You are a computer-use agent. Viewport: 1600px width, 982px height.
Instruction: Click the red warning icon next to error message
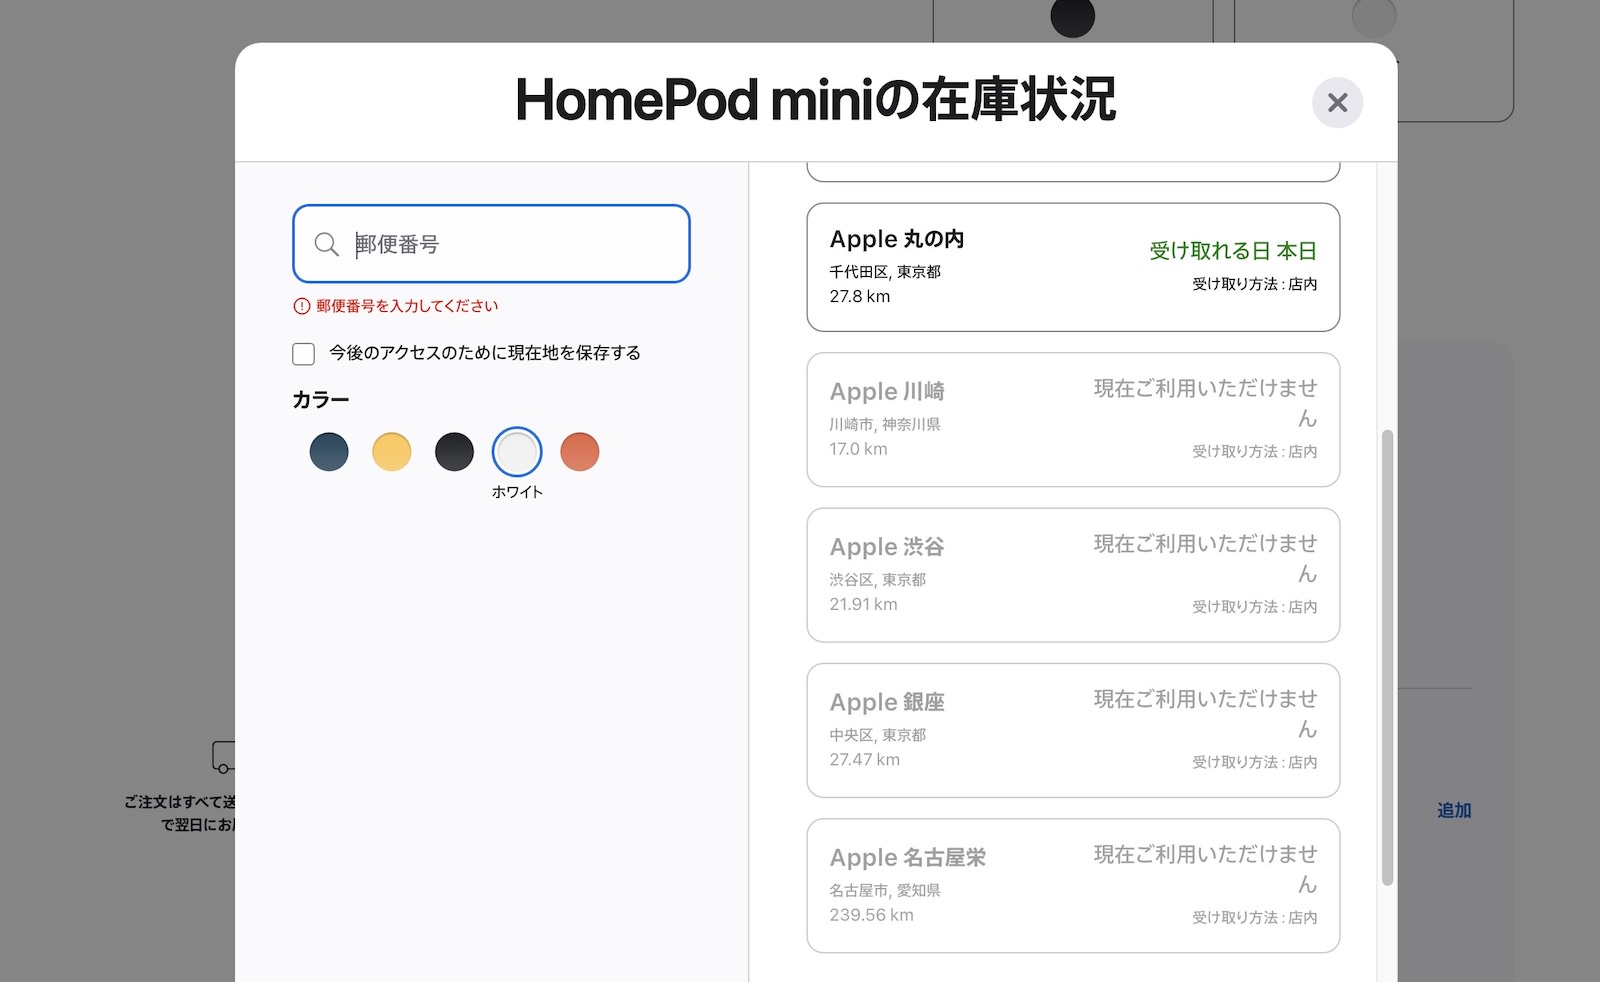tap(302, 305)
